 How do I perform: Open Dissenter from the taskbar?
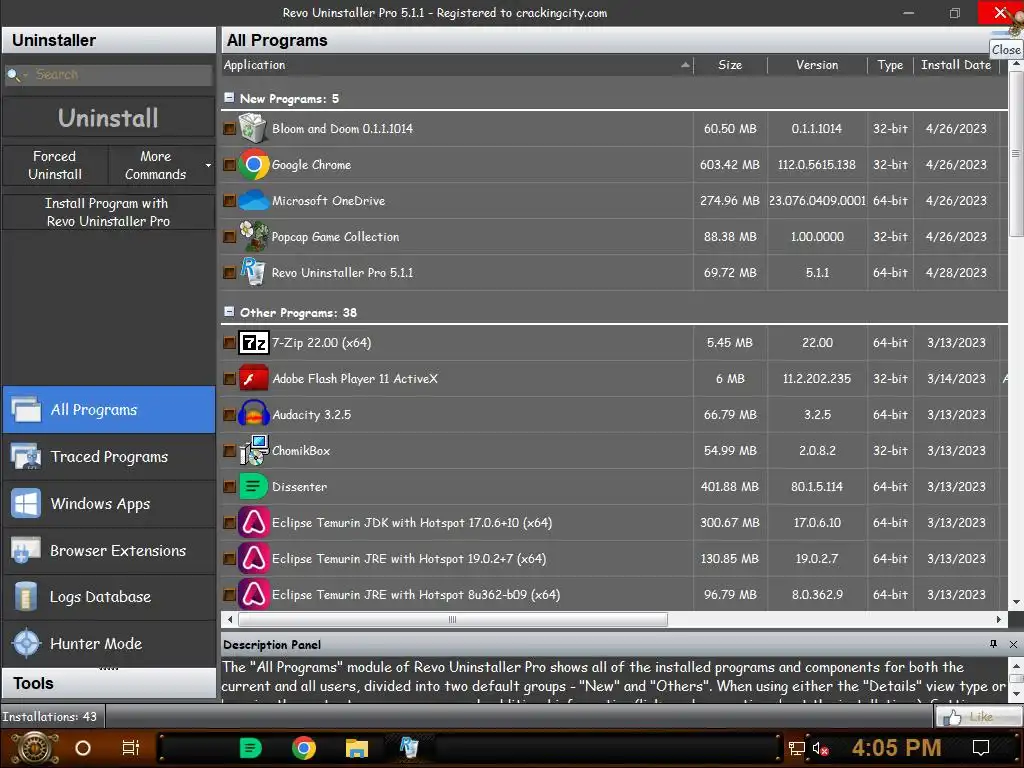(x=251, y=748)
